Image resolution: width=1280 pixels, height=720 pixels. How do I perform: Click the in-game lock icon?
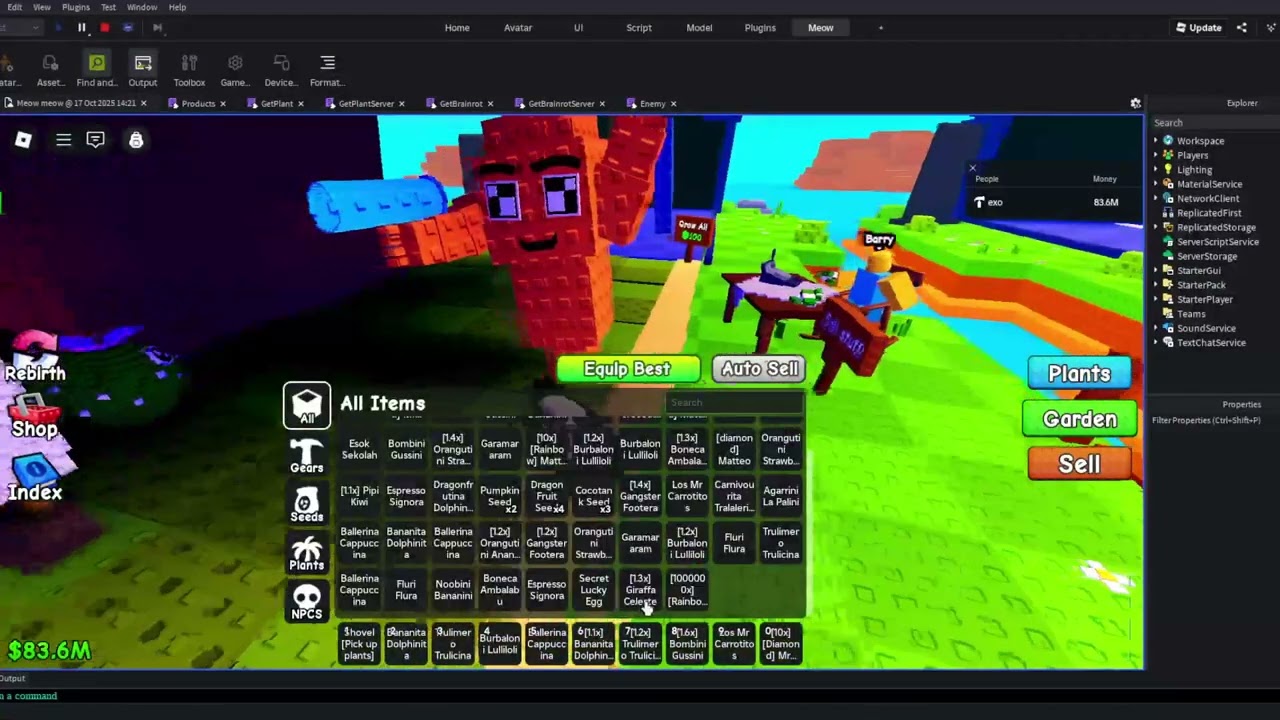[x=136, y=141]
